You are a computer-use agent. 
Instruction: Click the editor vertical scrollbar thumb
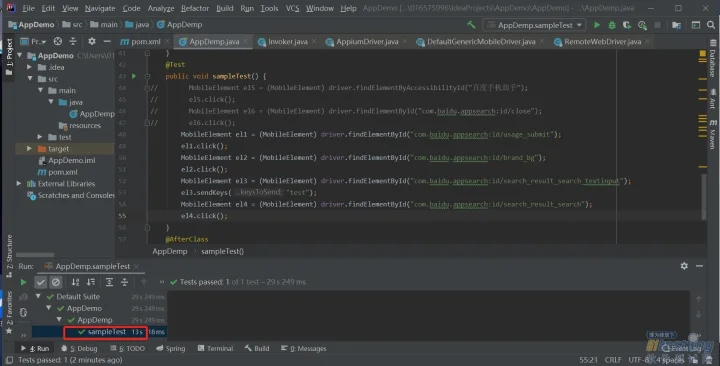pos(703,197)
